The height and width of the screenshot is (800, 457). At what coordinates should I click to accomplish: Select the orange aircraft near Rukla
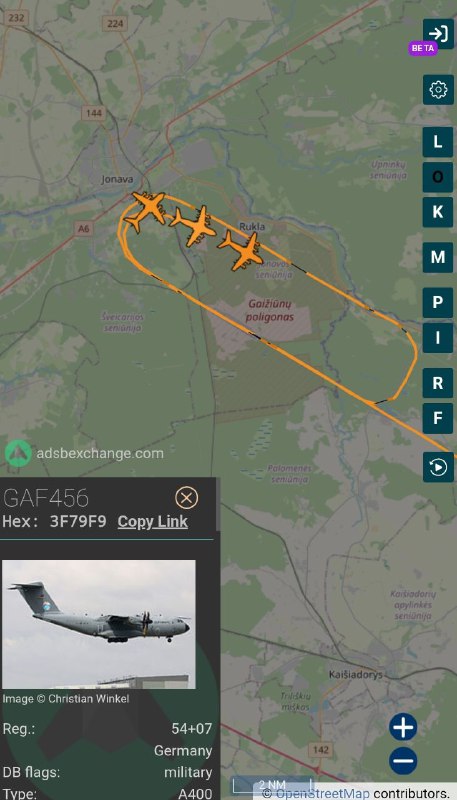[241, 251]
